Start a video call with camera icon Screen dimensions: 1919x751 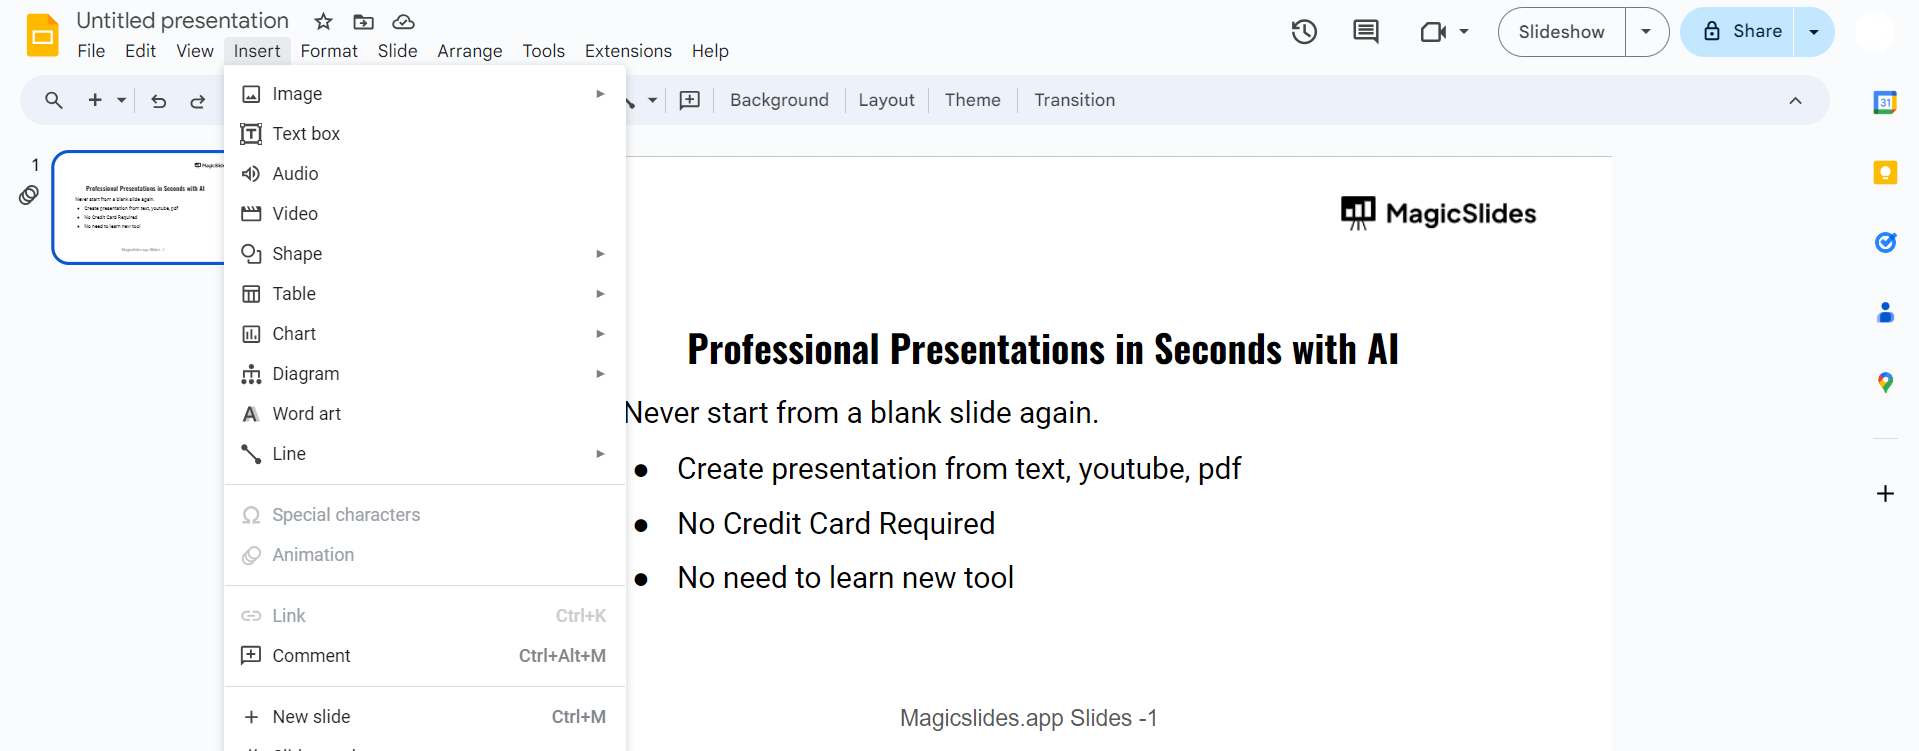(x=1433, y=32)
